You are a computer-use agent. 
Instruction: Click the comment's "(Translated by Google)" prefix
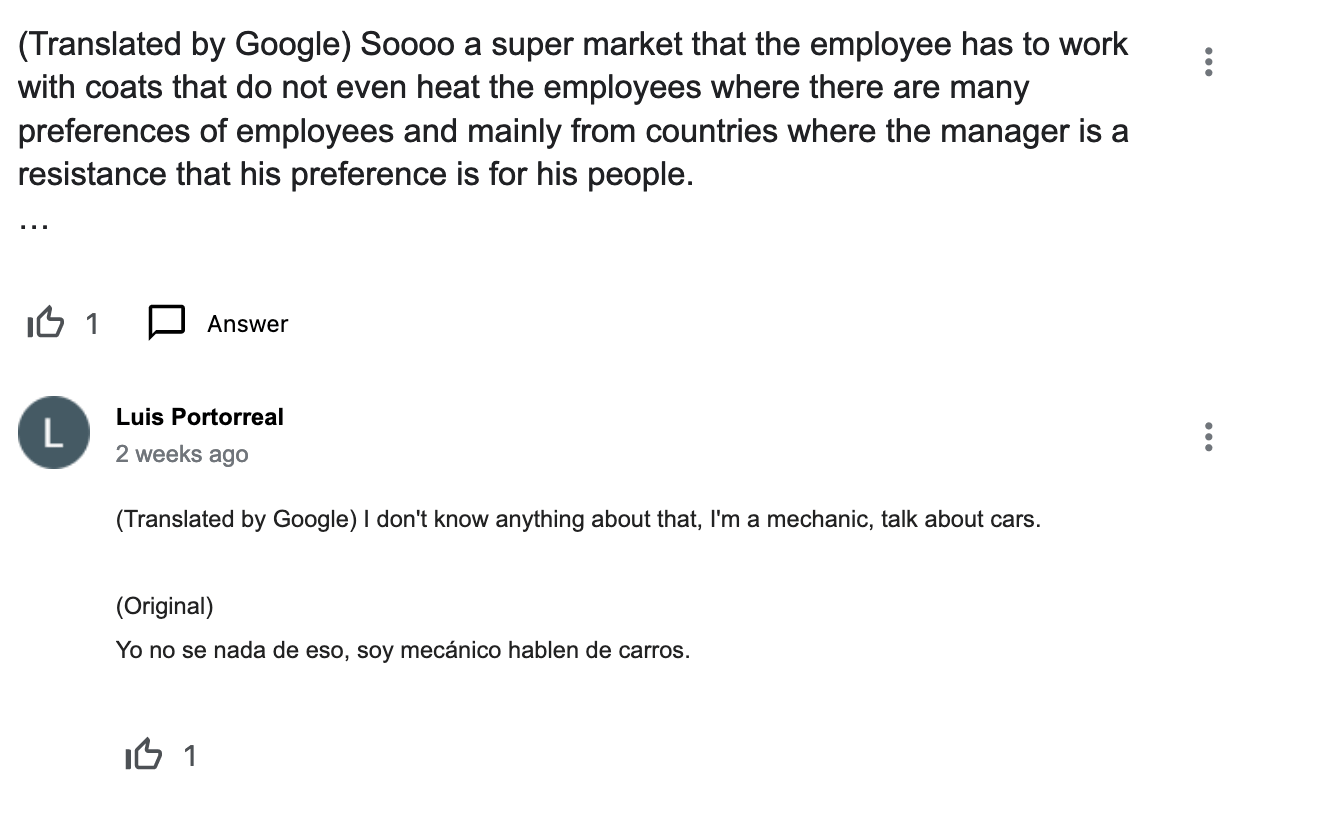coord(236,520)
